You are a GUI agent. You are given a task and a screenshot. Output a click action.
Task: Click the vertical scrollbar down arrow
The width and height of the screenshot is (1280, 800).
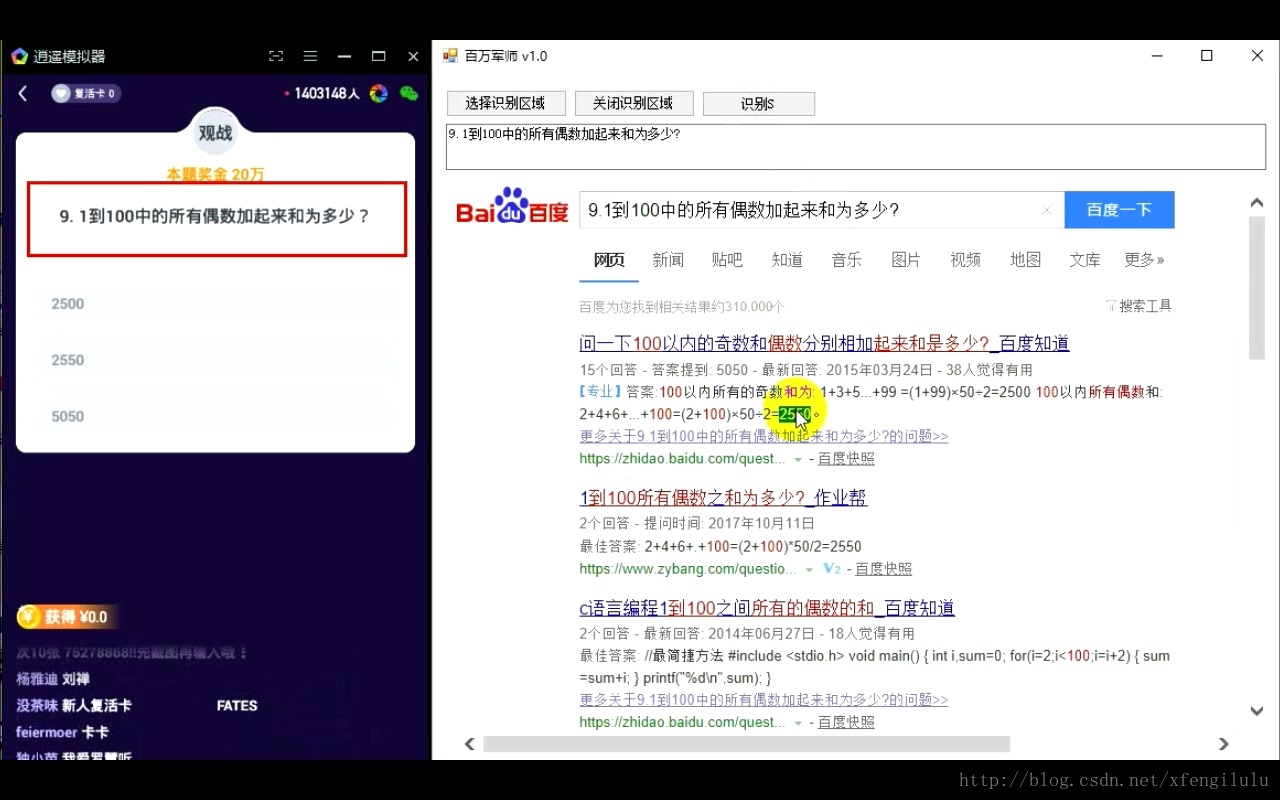(1257, 711)
